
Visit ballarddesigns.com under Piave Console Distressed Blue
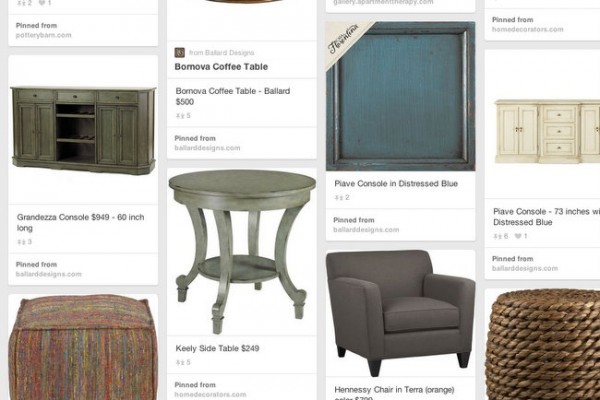click(366, 230)
